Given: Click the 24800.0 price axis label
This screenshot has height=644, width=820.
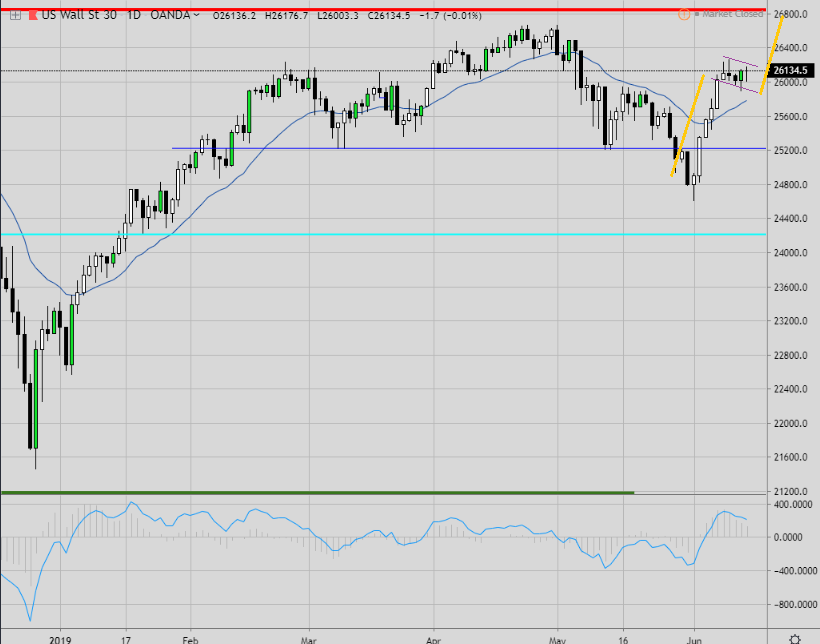Looking at the screenshot, I should click(793, 185).
